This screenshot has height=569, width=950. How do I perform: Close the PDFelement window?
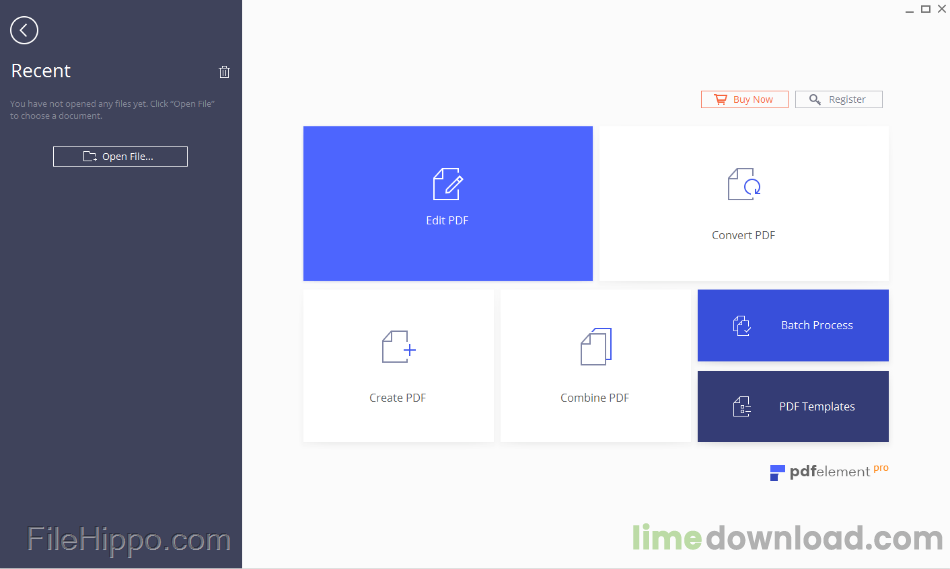[x=942, y=9]
